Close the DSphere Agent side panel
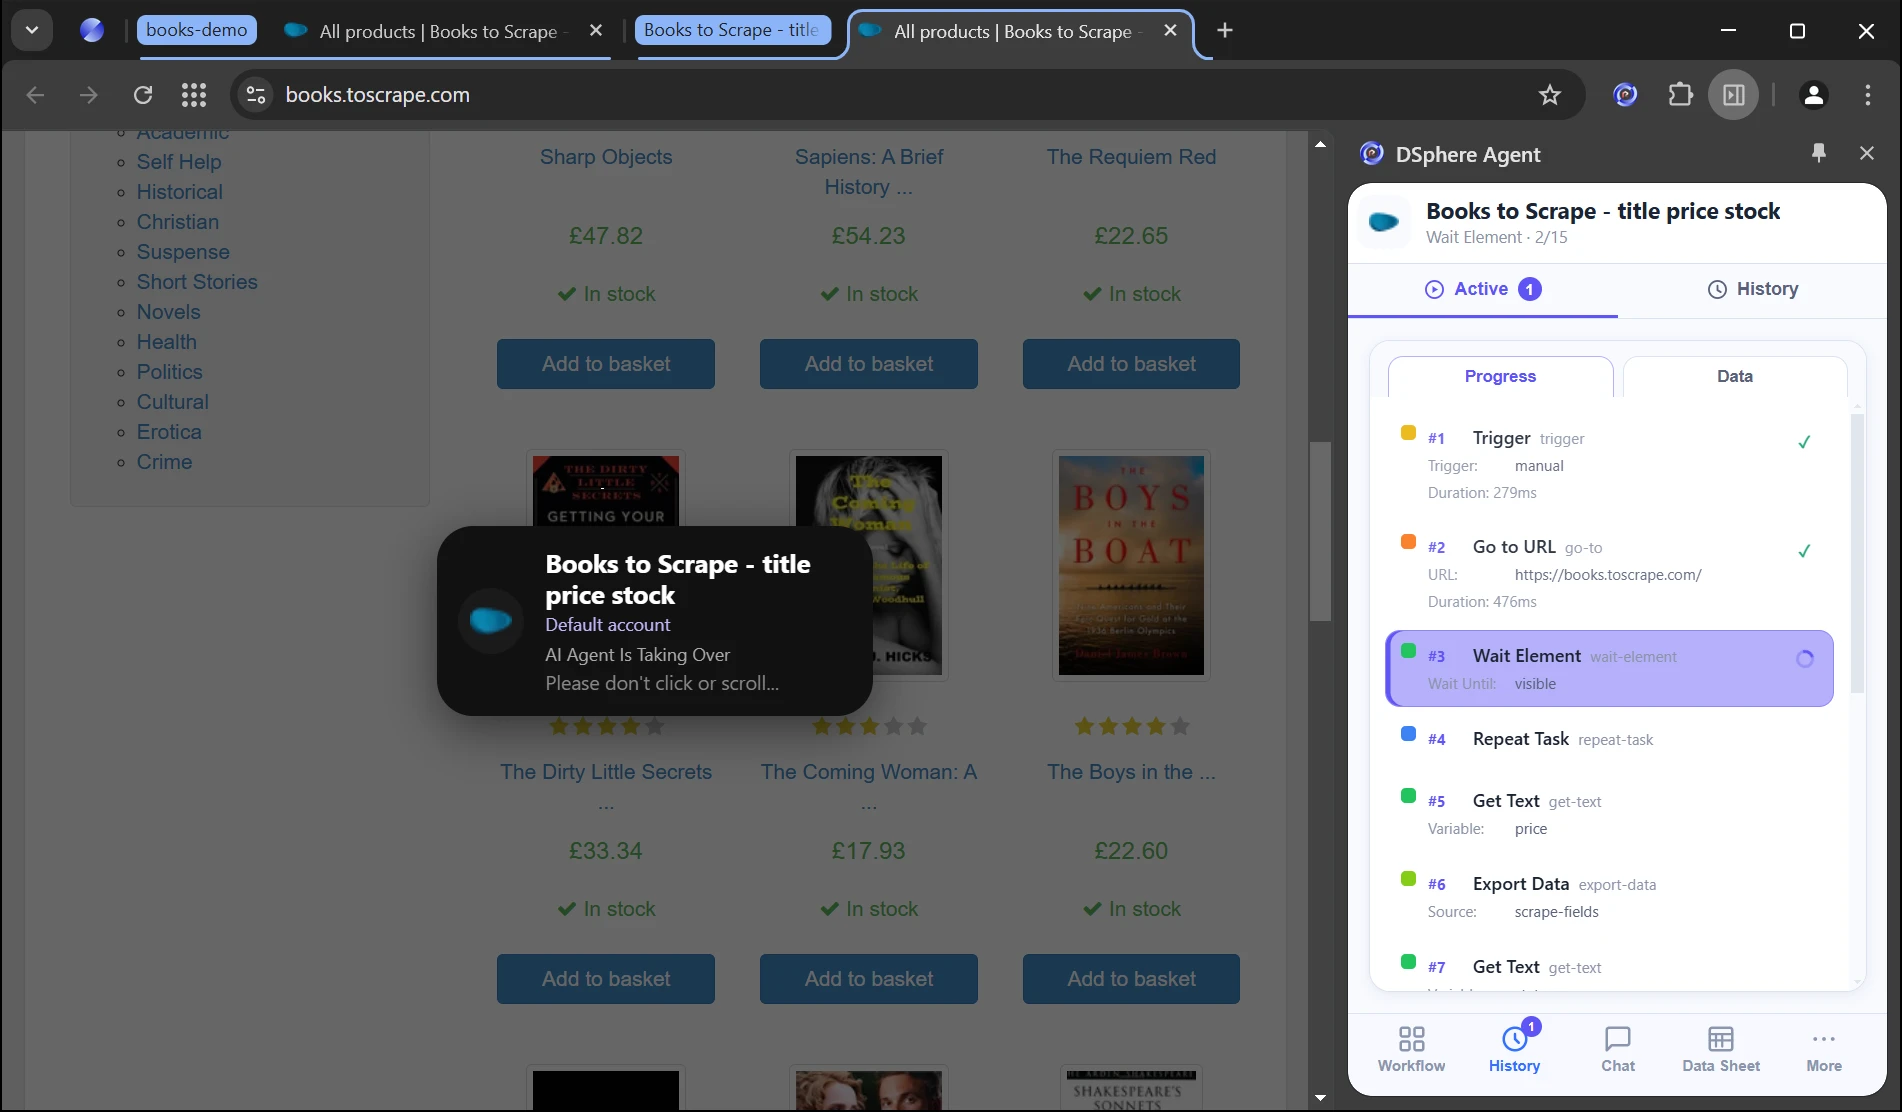 [x=1867, y=153]
